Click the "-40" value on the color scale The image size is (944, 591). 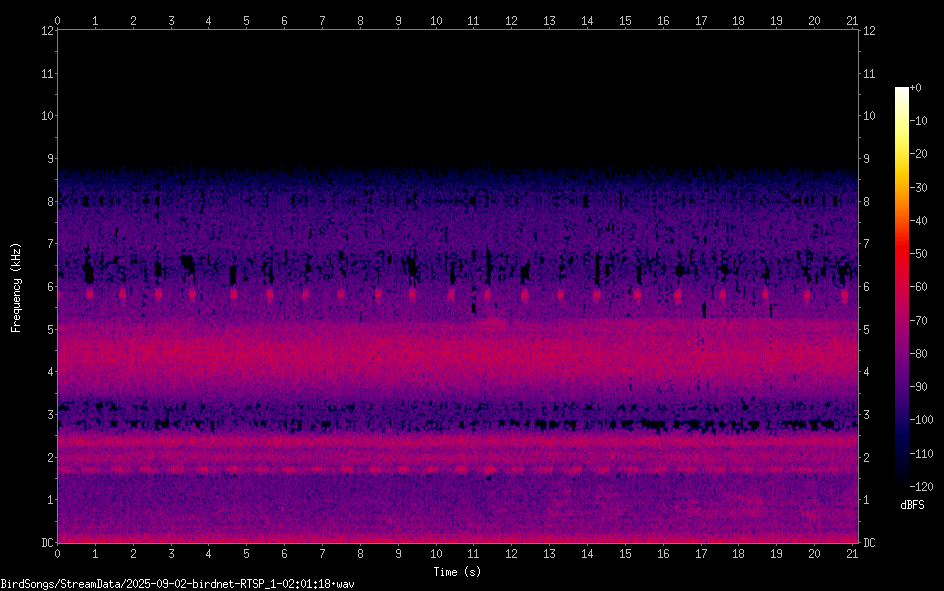pos(919,221)
